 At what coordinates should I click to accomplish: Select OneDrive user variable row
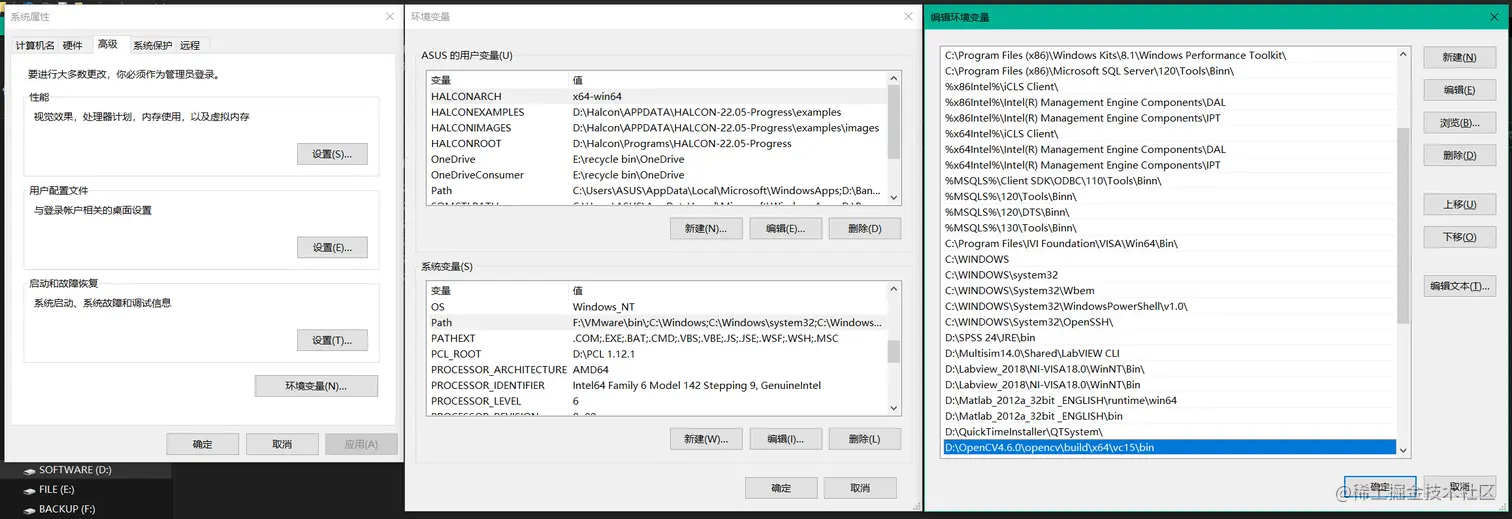point(656,159)
